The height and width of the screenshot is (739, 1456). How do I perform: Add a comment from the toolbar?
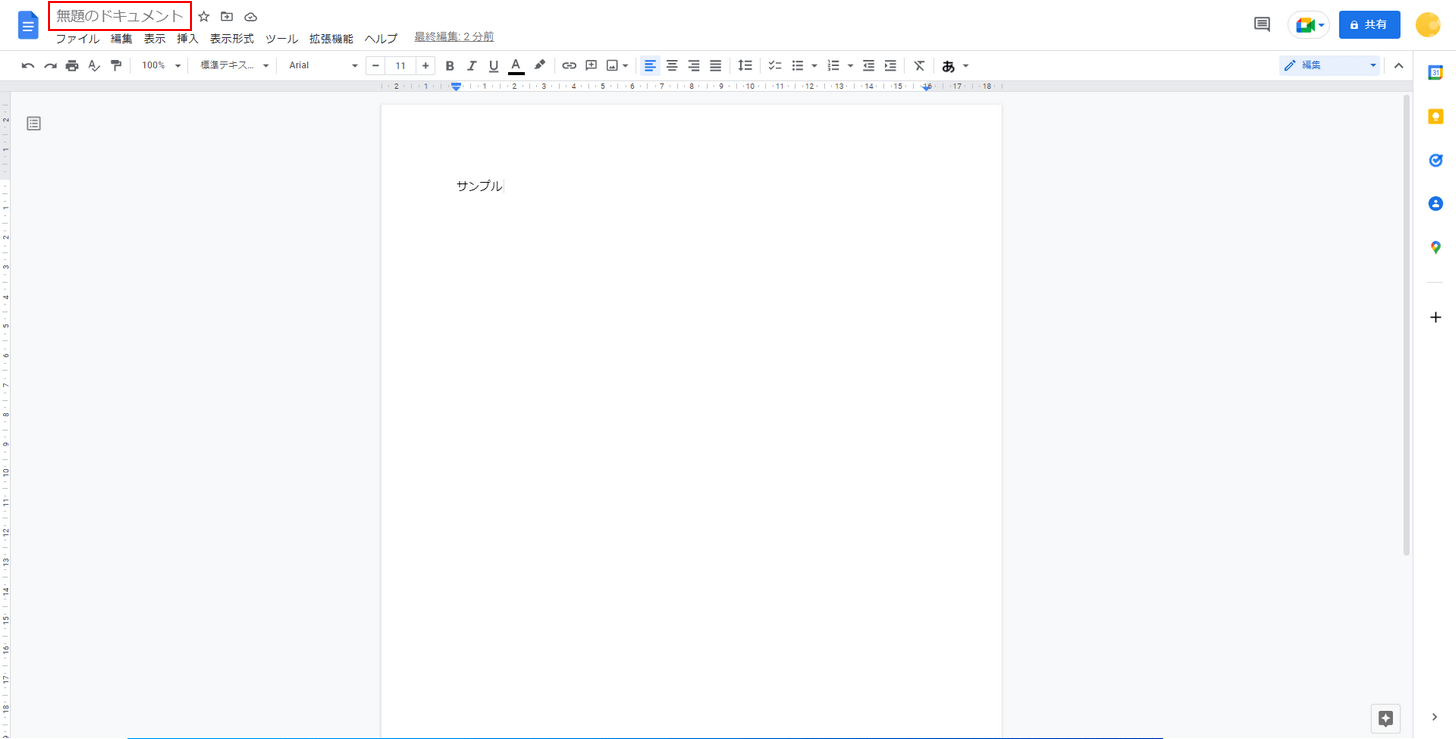(591, 66)
